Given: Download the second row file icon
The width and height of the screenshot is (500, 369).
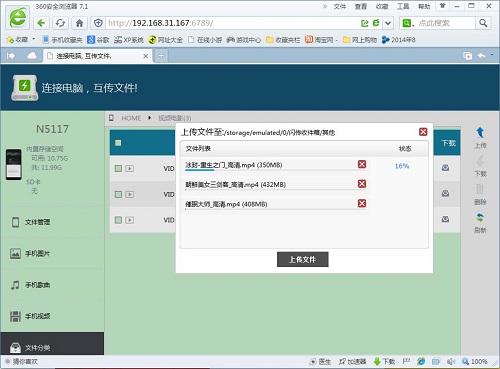Looking at the screenshot, I should click(x=445, y=193).
